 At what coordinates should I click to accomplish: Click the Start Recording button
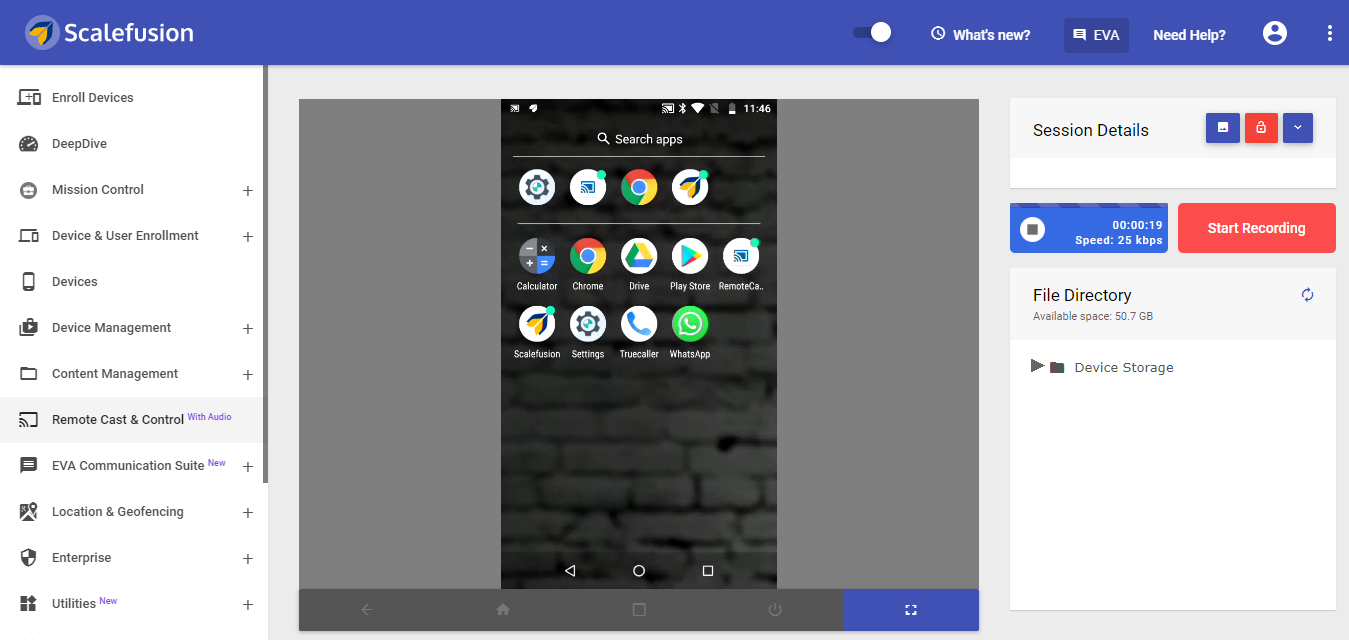pyautogui.click(x=1256, y=228)
